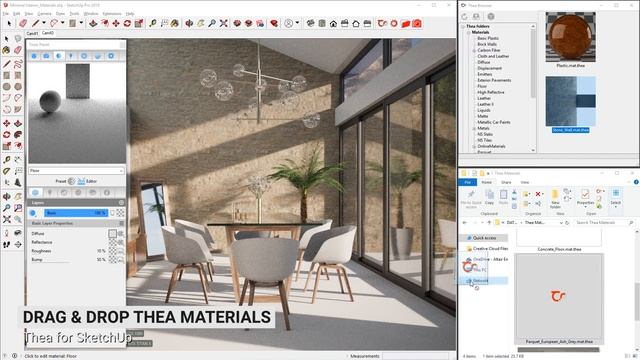Select the Leather folder in Thea Browser
The image size is (640, 360).
coord(484,98)
